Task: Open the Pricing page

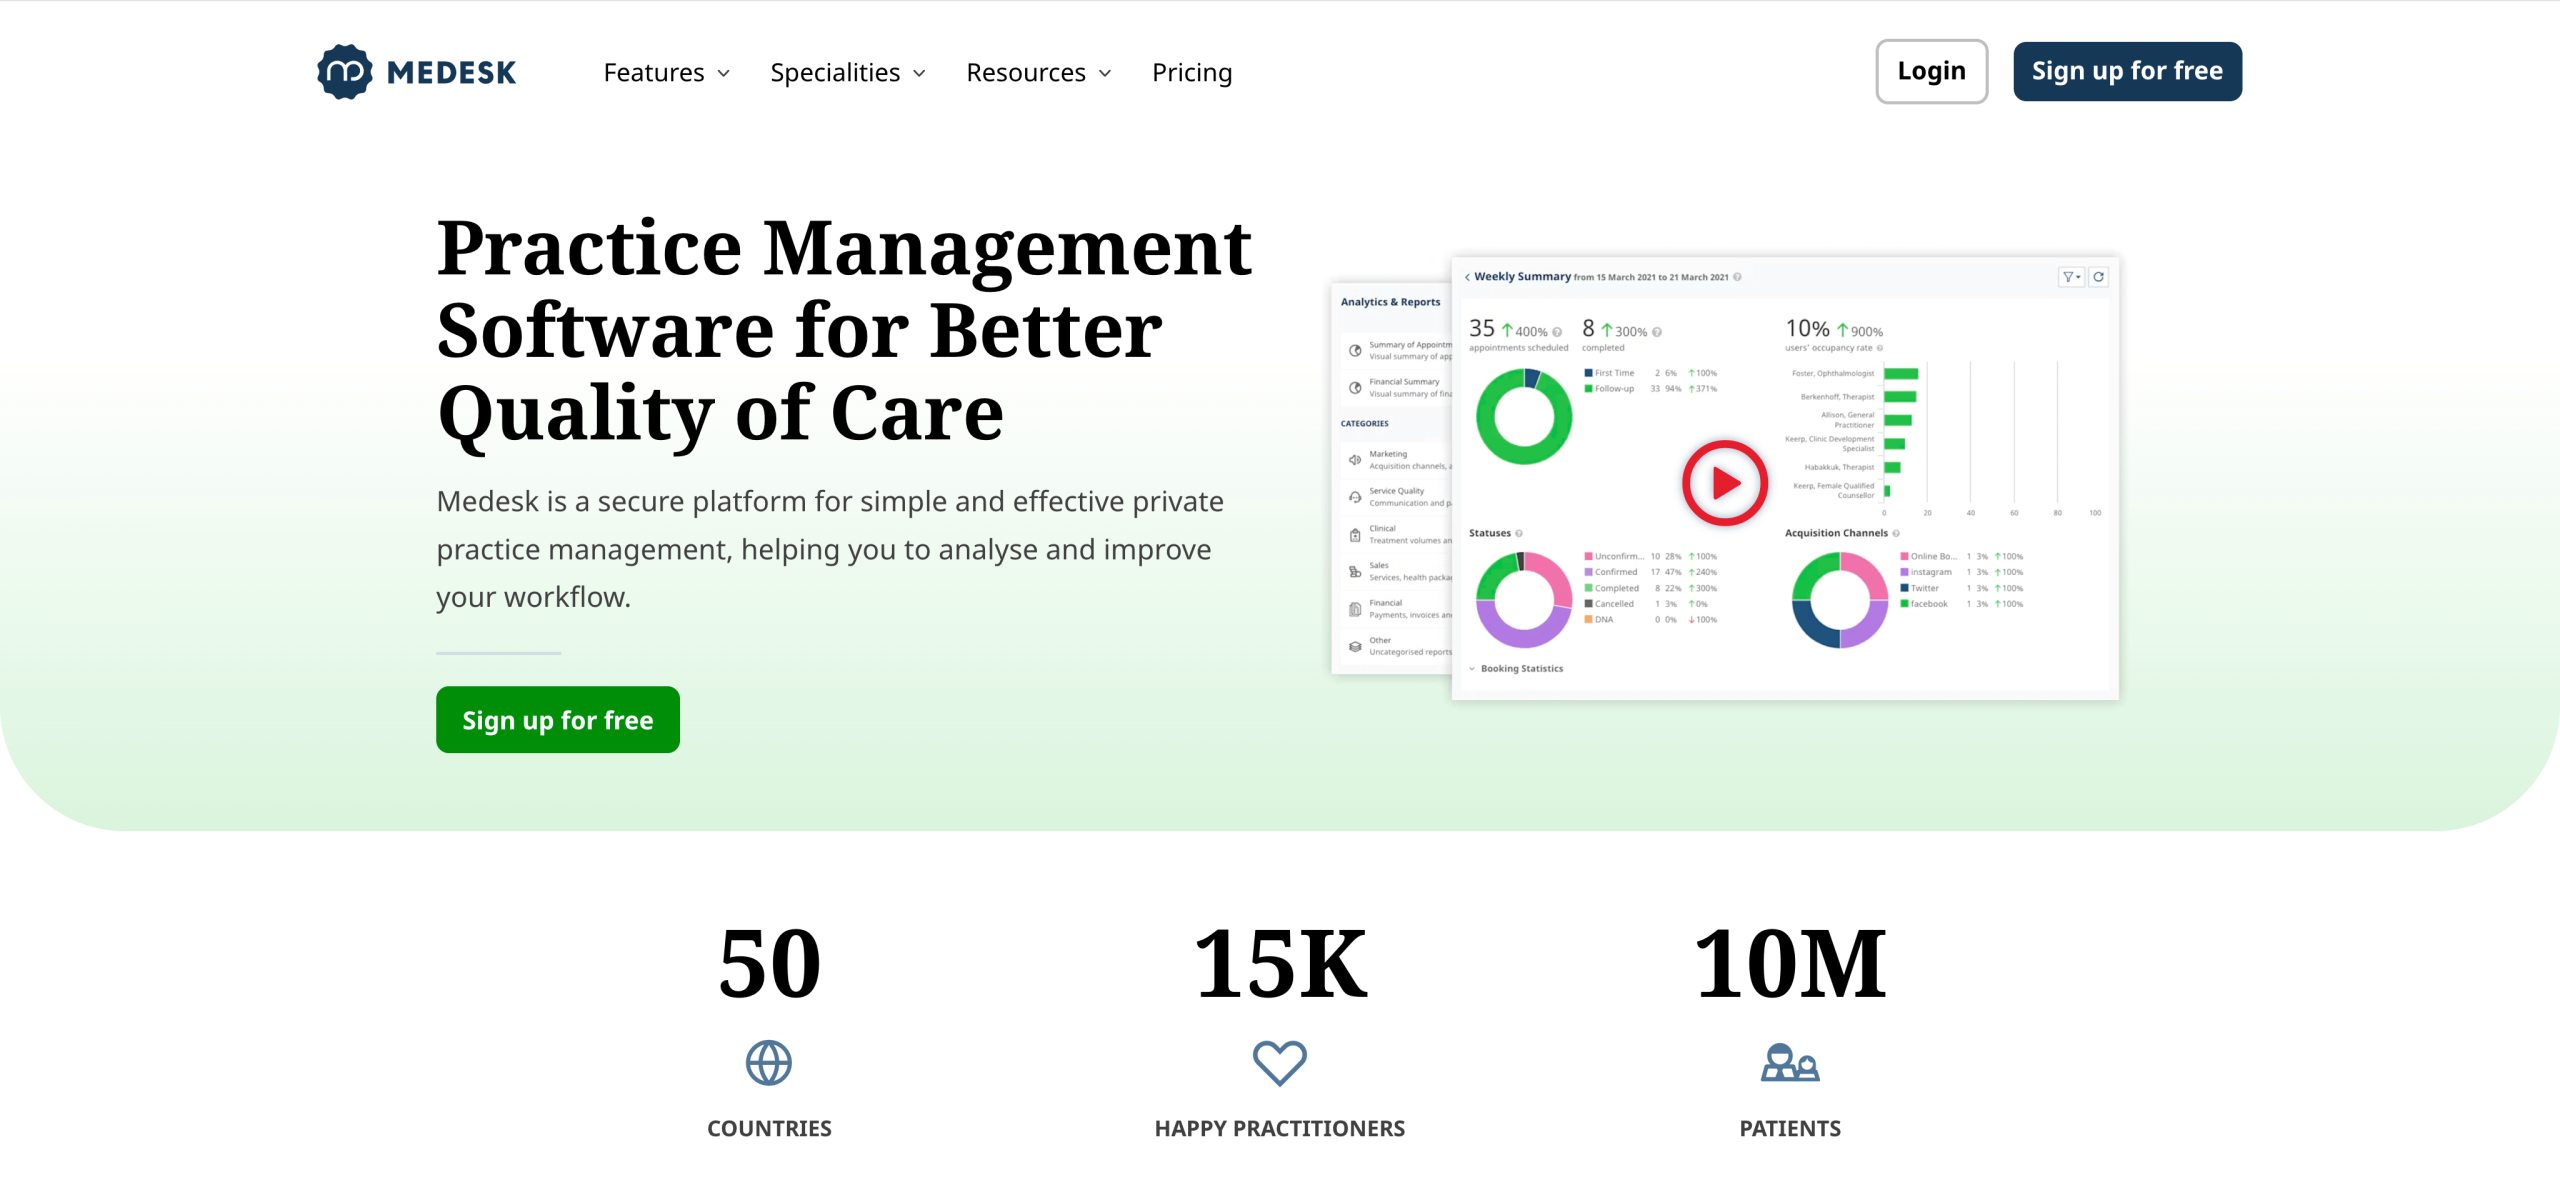Action: pos(1191,71)
